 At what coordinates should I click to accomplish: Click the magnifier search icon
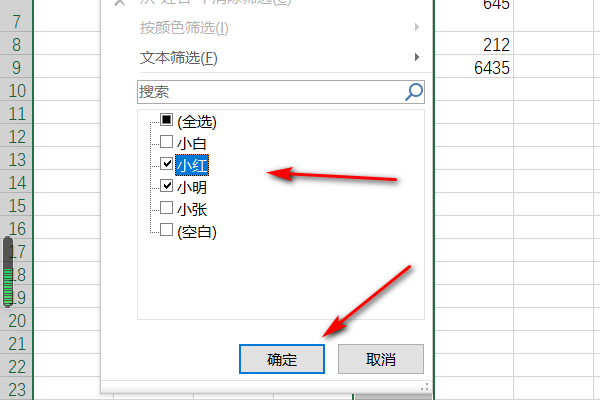414,92
